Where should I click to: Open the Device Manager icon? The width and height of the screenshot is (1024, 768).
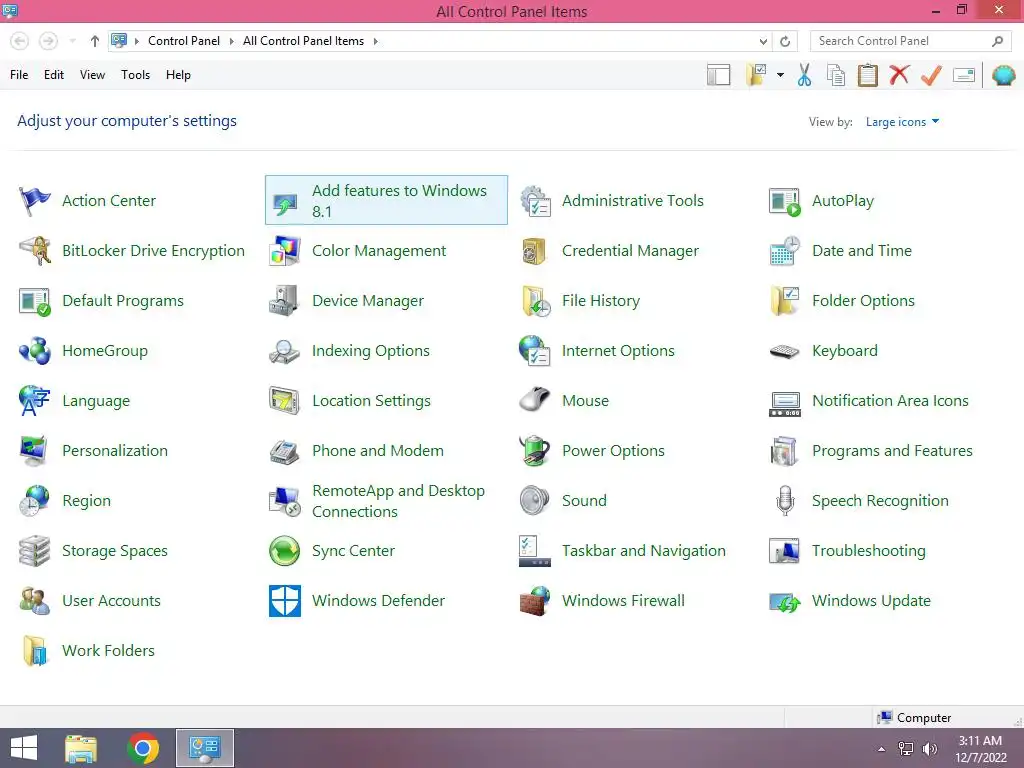click(284, 300)
